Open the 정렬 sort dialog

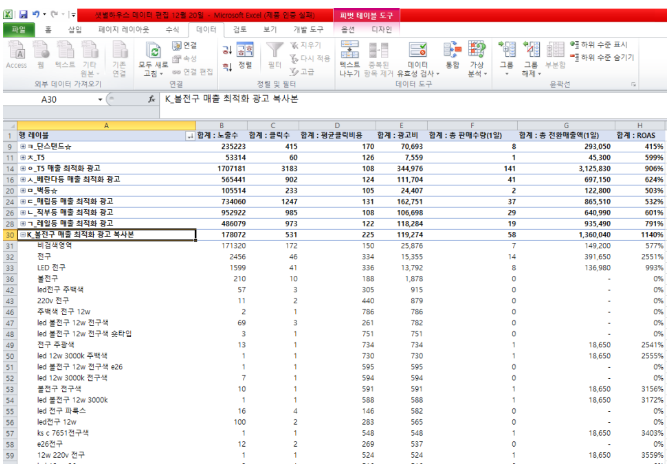click(x=245, y=55)
